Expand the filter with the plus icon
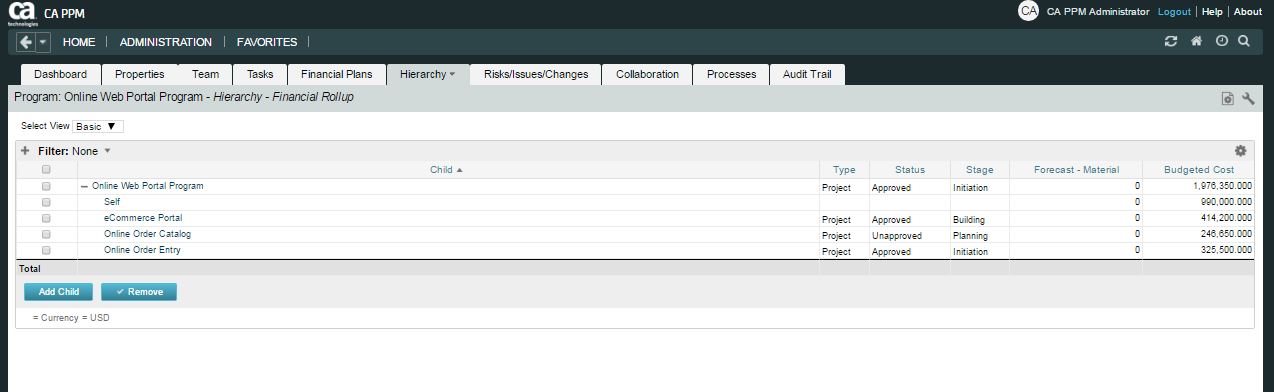Screen dimensions: 1274x392 click(25, 151)
